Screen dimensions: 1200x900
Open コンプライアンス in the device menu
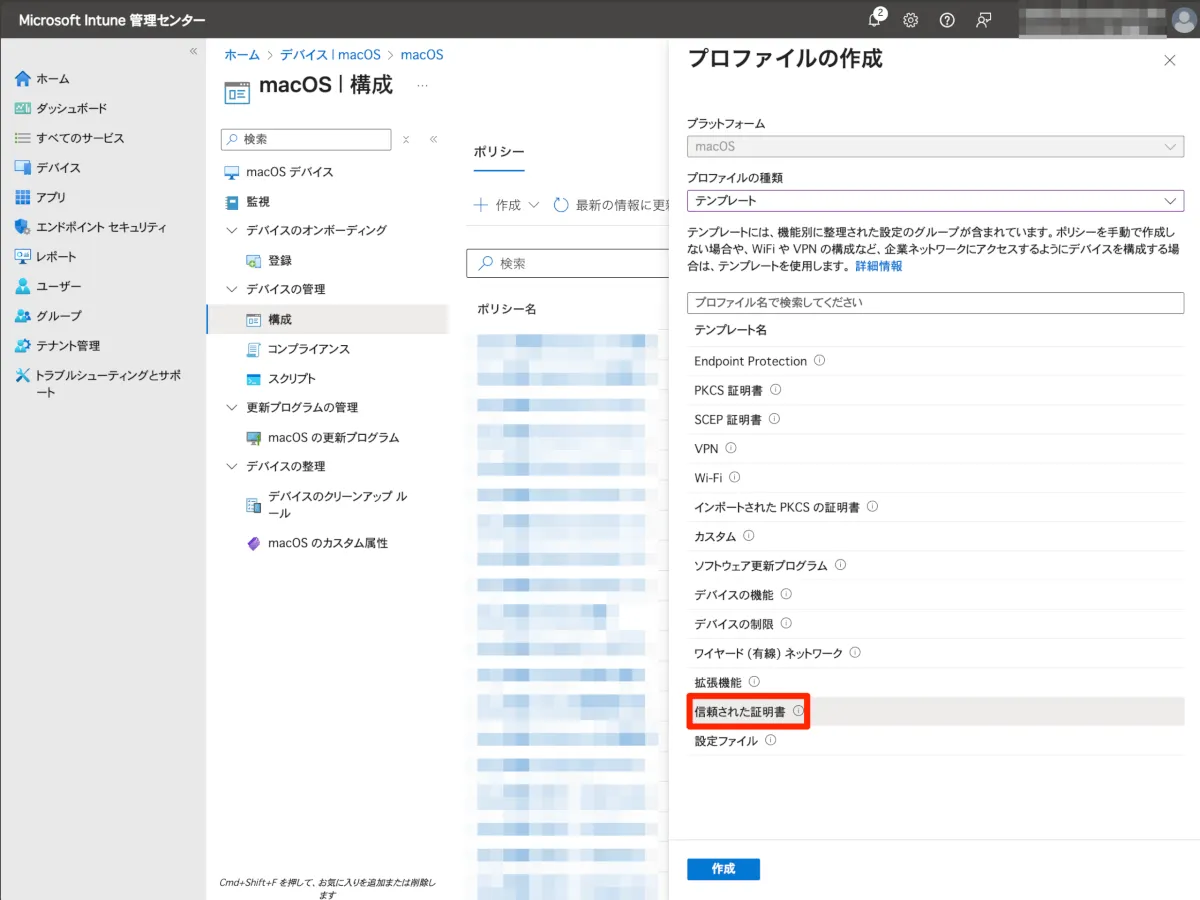click(308, 349)
